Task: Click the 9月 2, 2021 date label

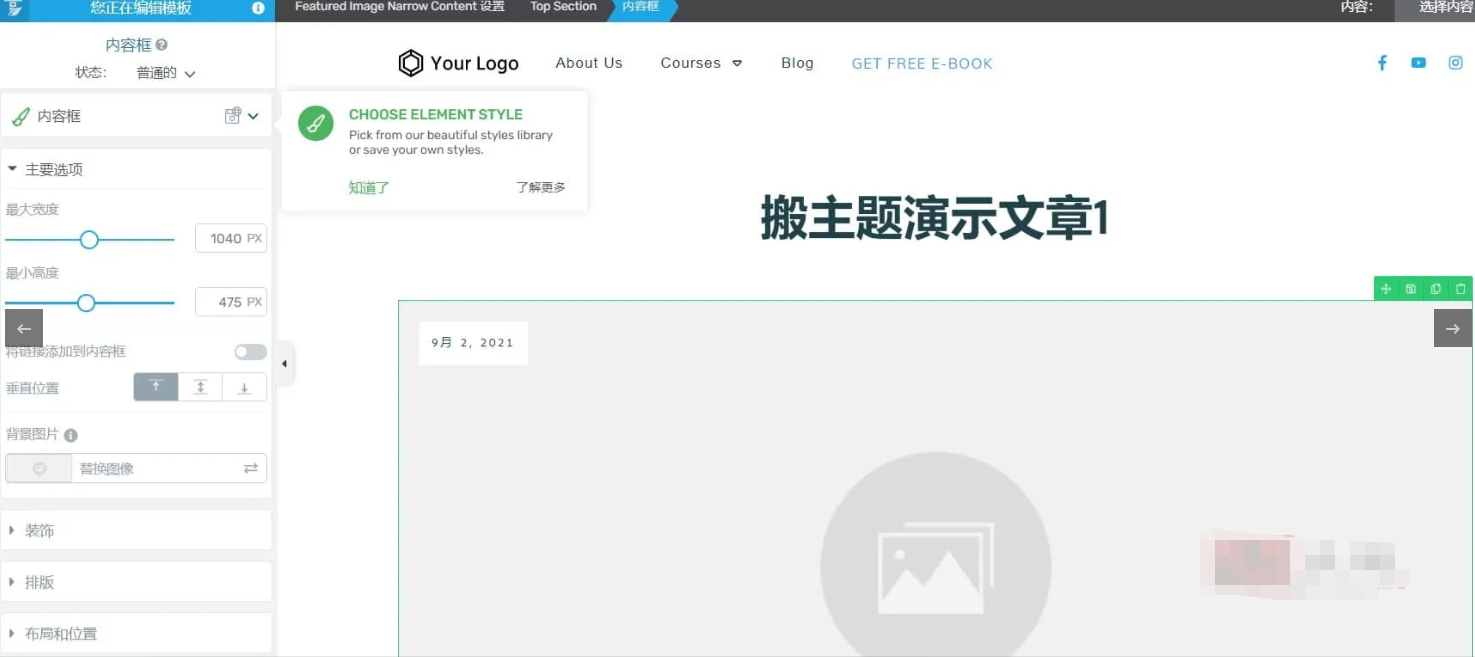Action: (x=473, y=342)
